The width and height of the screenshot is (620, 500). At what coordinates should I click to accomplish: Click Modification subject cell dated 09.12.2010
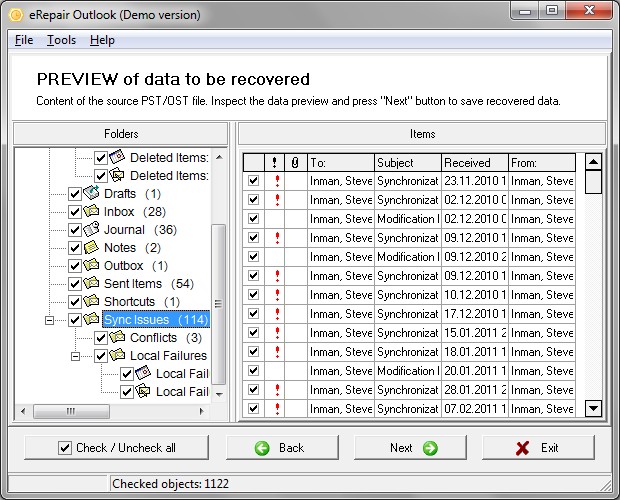(408, 257)
